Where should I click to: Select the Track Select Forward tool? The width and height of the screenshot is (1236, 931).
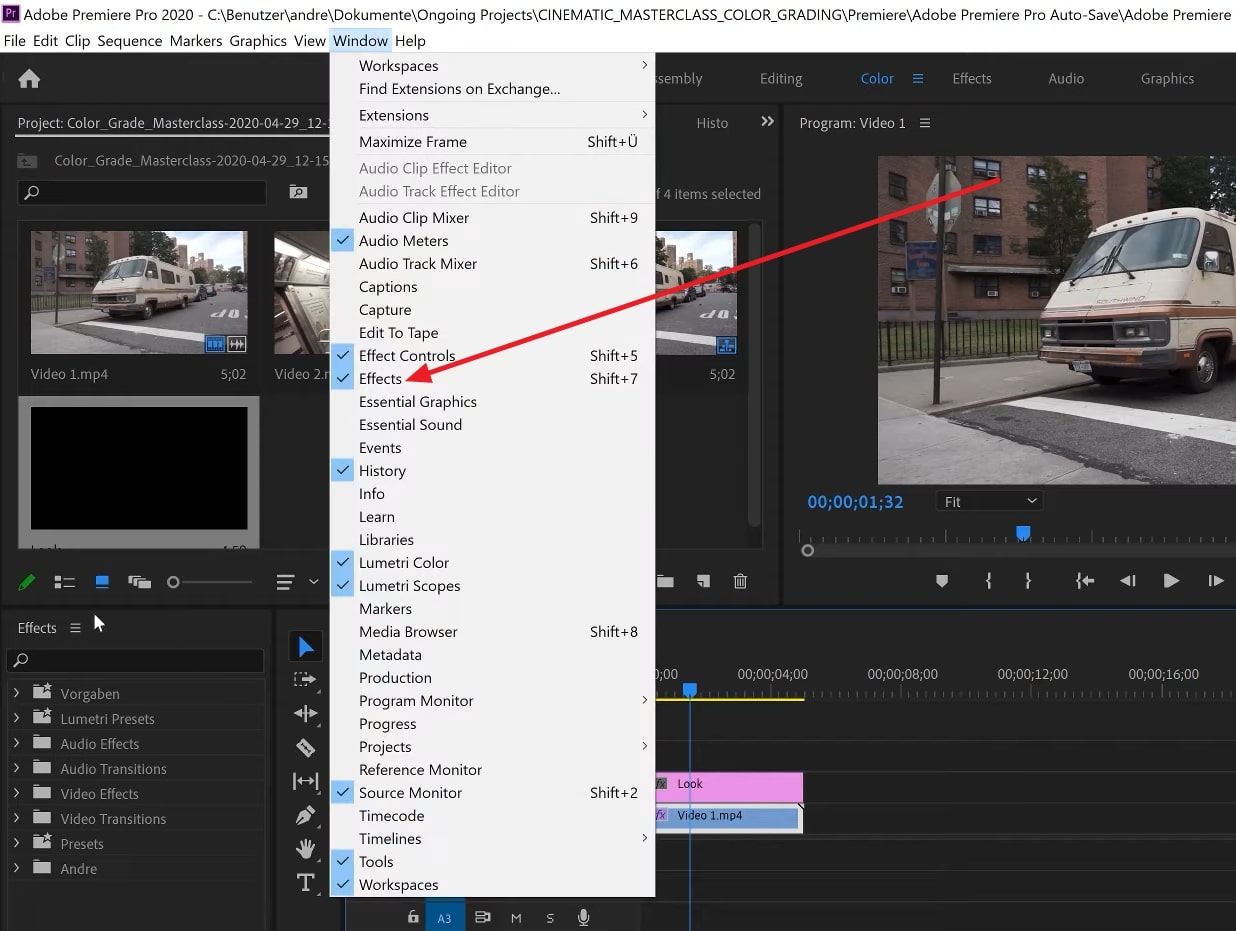click(x=305, y=679)
